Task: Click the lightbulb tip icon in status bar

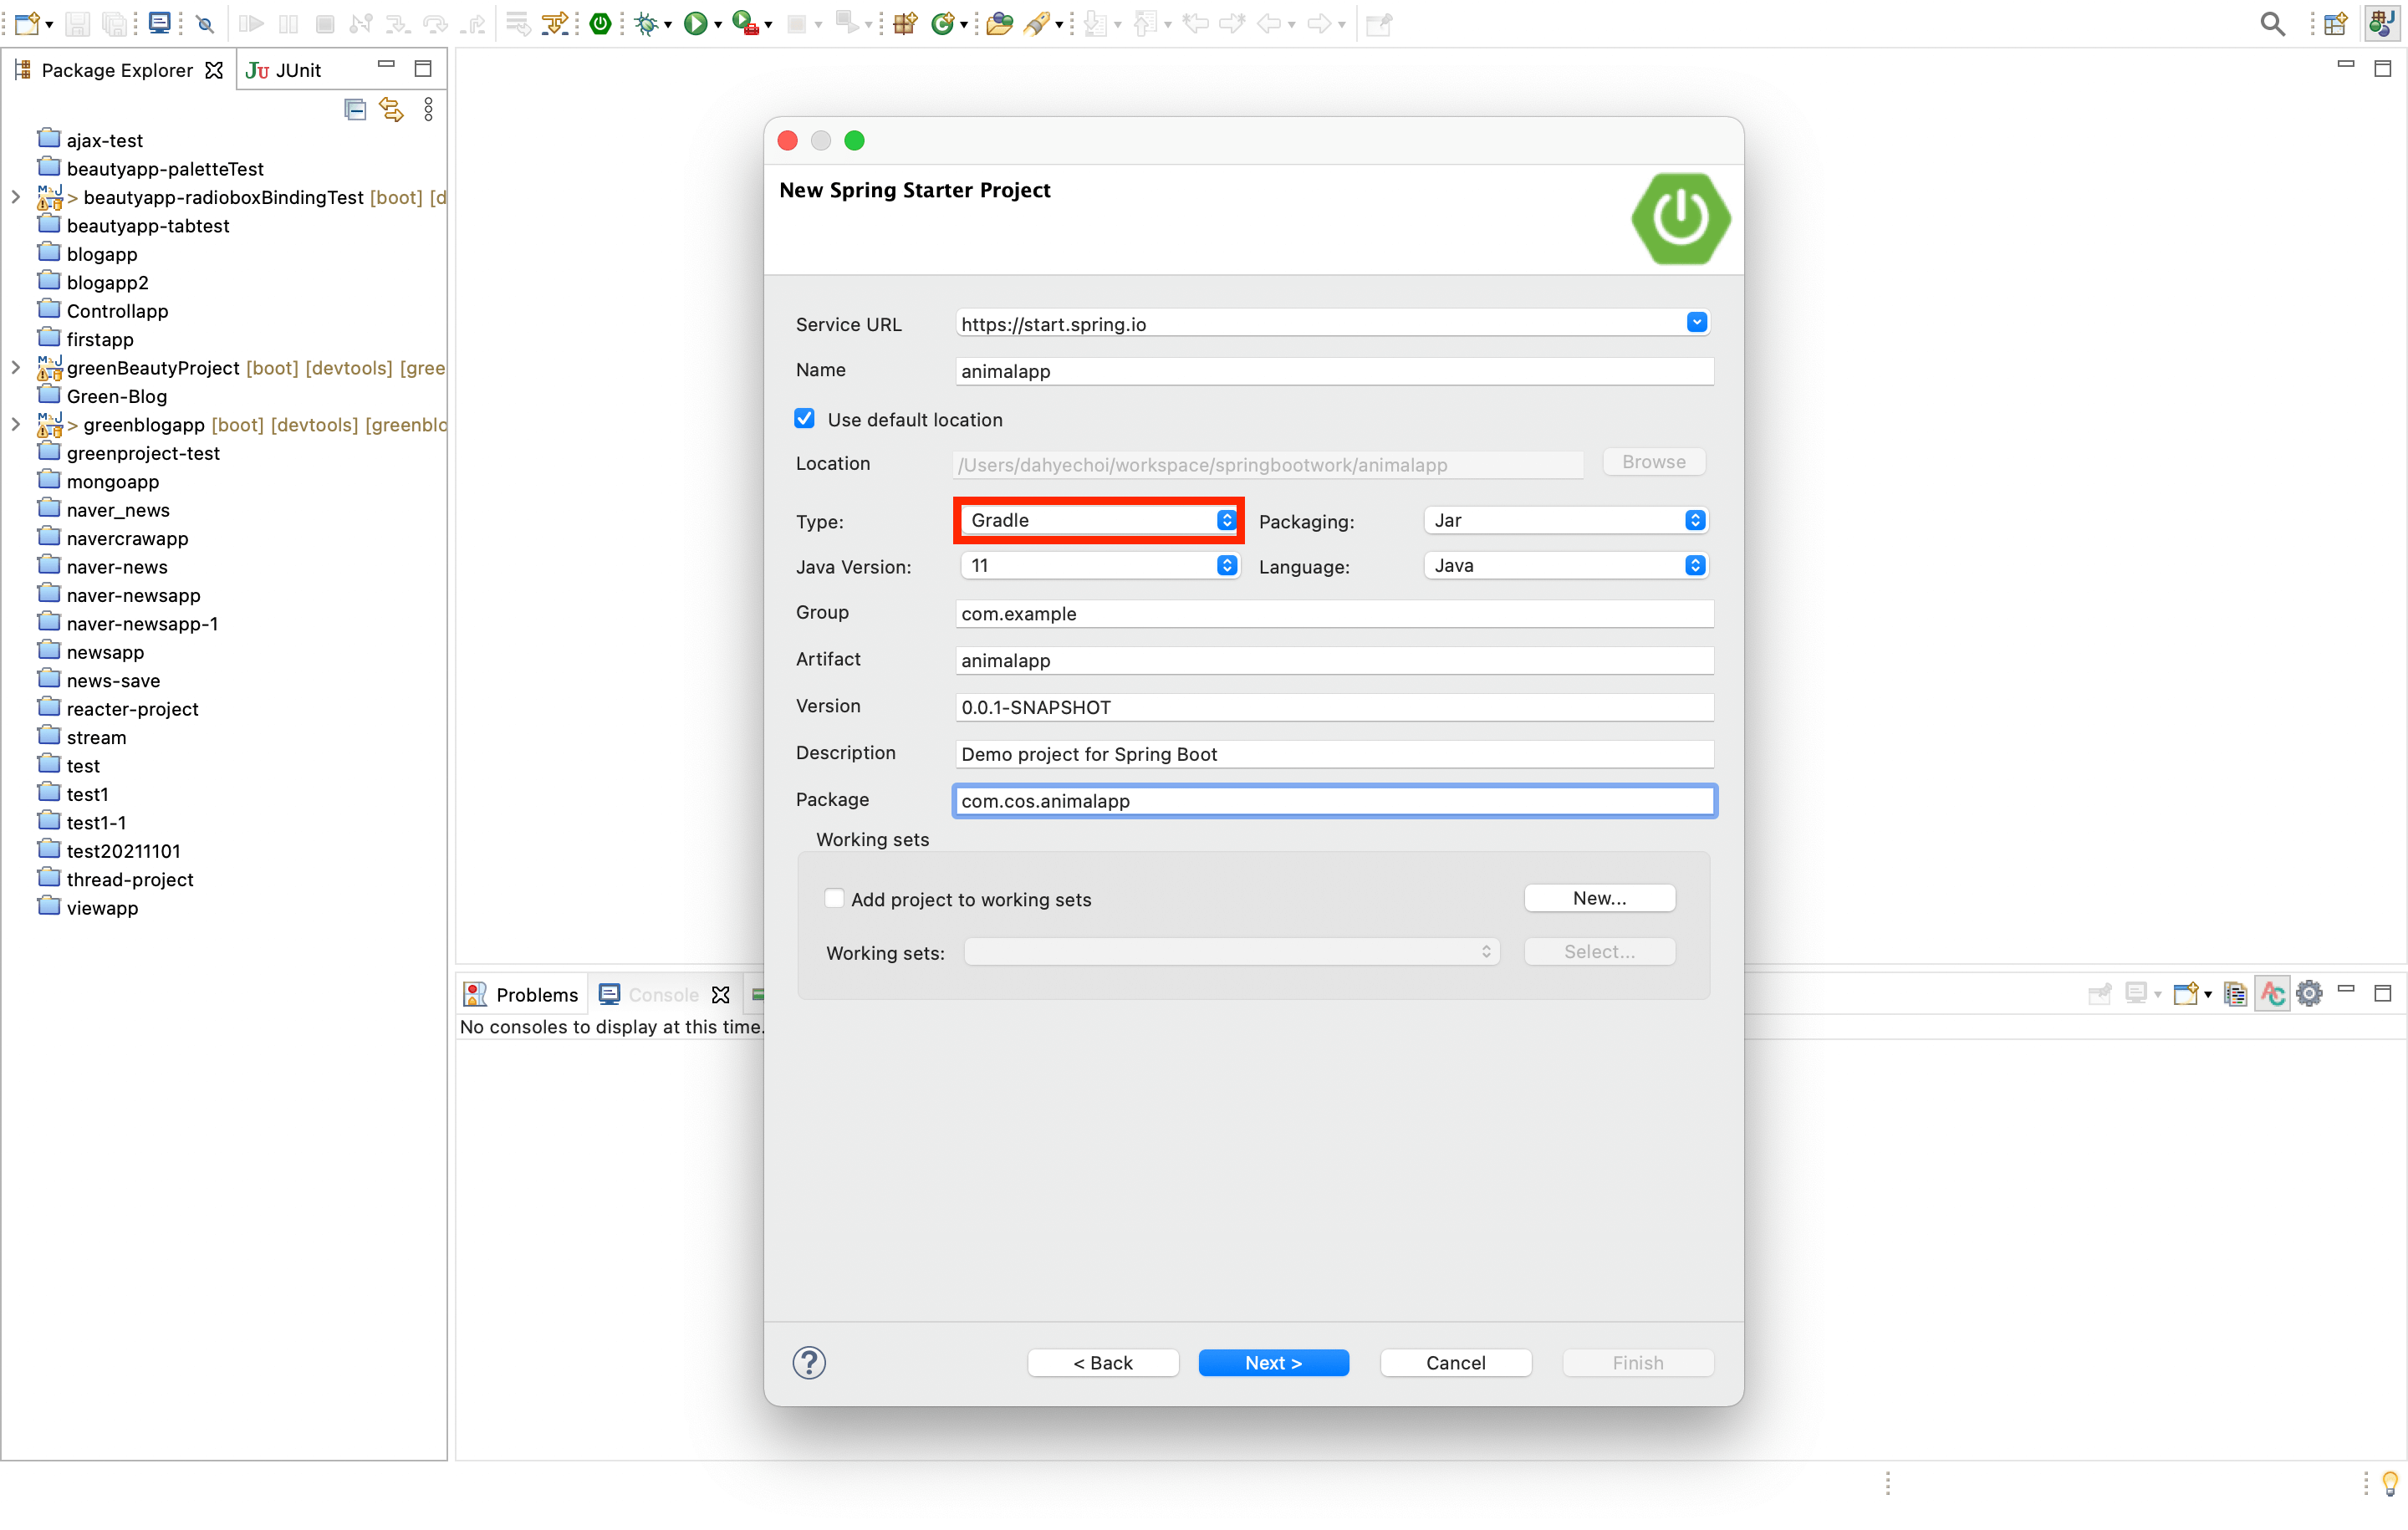Action: (2390, 1482)
